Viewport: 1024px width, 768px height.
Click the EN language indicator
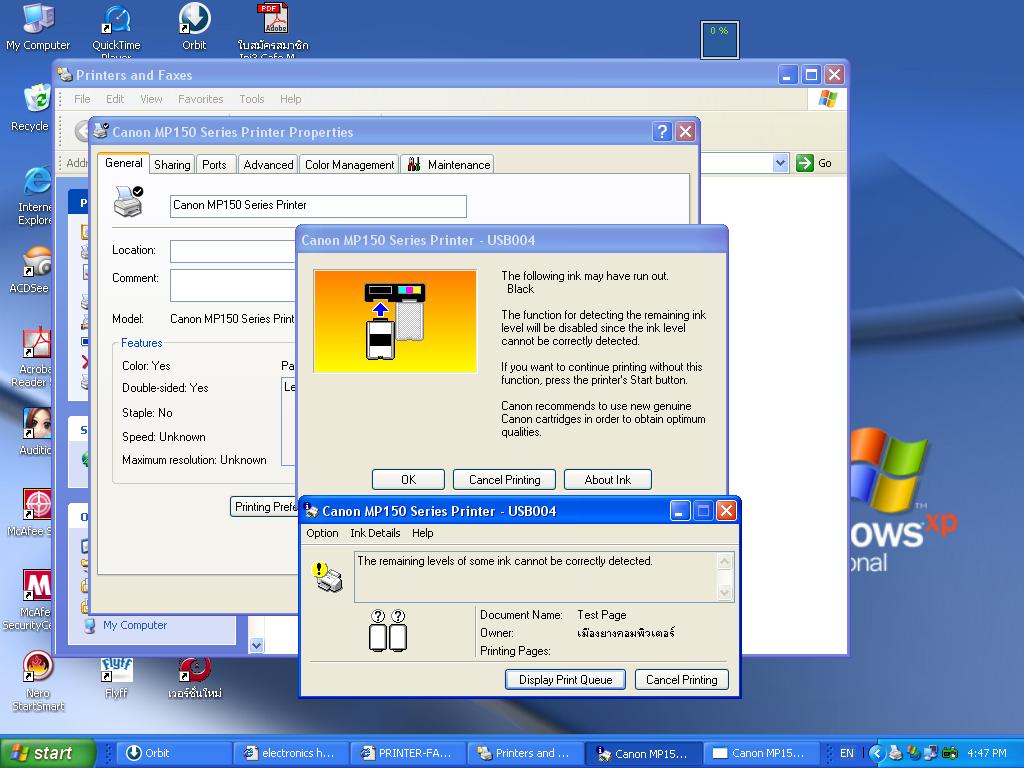846,753
